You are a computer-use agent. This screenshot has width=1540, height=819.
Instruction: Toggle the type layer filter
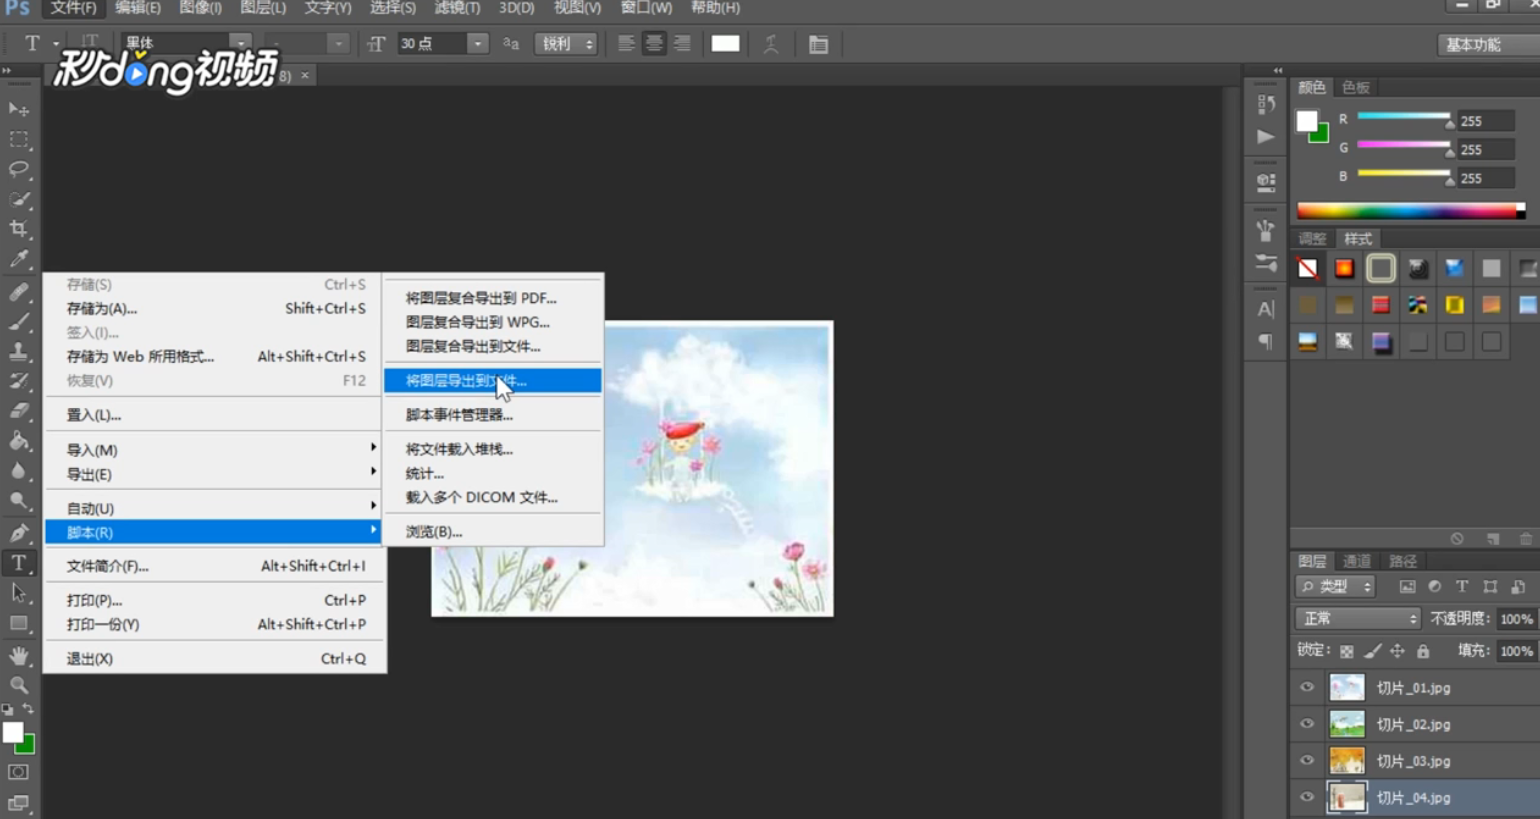click(1462, 587)
